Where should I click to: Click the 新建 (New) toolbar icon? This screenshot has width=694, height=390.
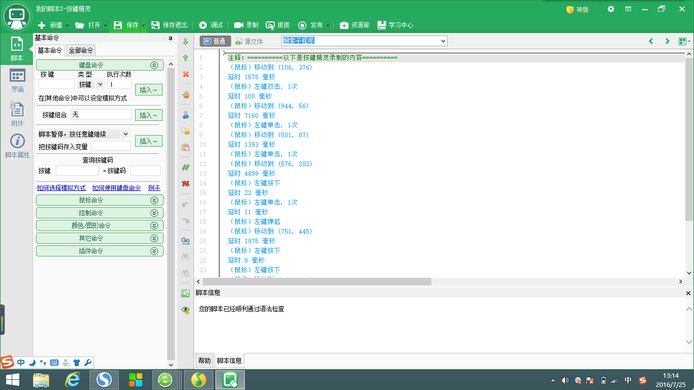tap(42, 25)
